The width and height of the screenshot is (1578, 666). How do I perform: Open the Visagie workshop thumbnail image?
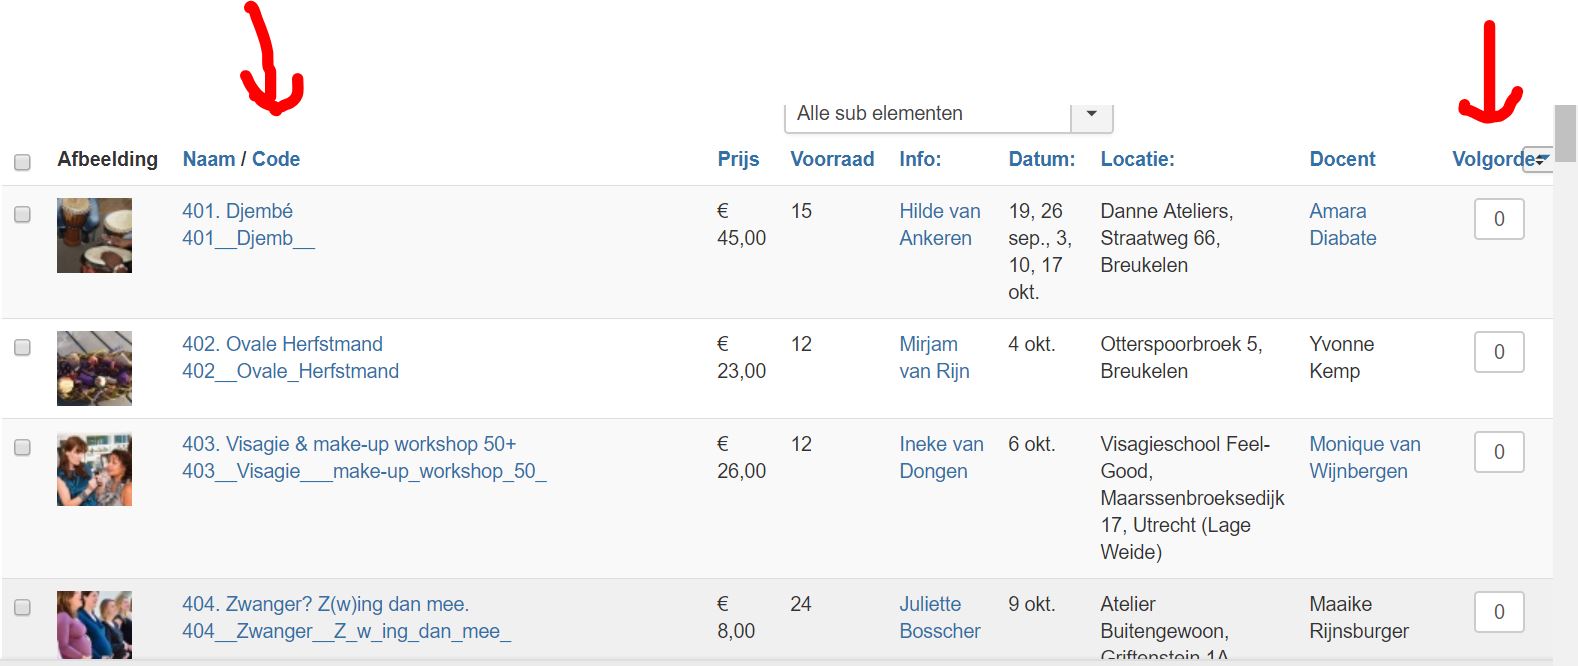[94, 469]
